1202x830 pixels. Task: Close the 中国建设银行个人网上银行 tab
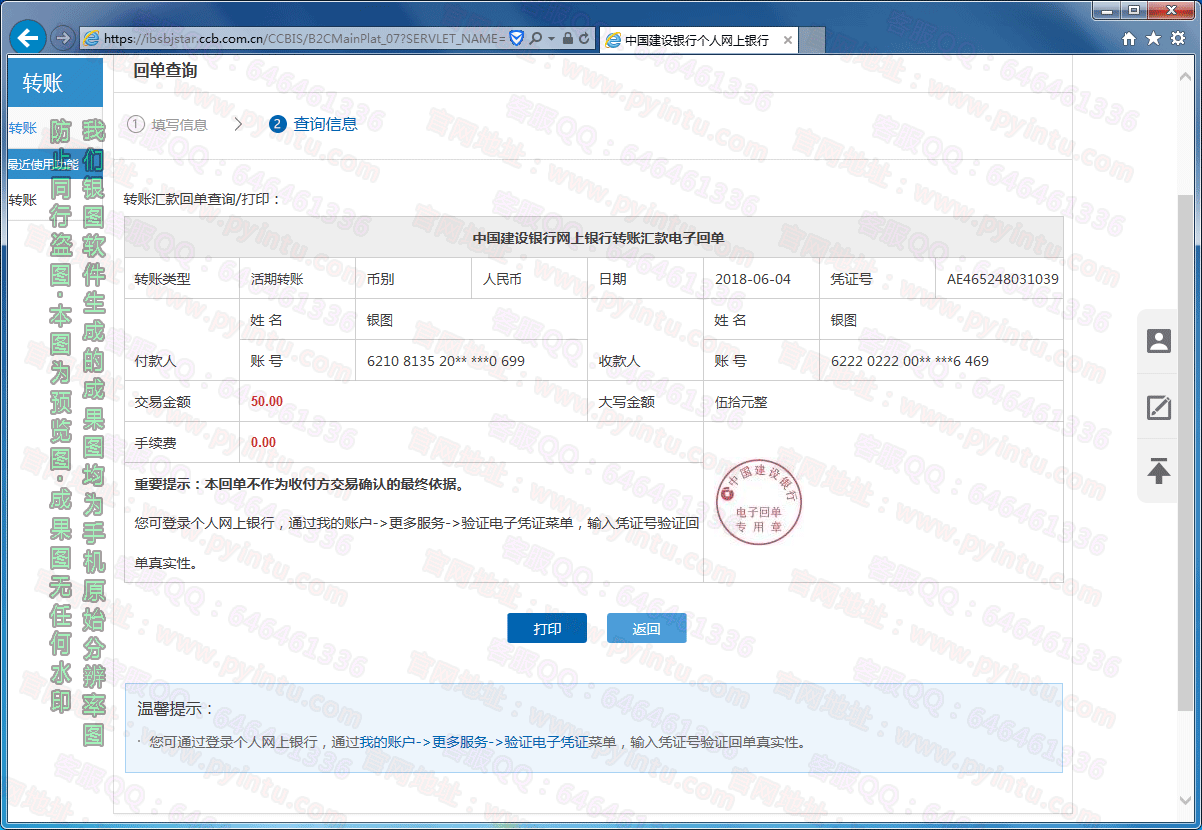787,40
